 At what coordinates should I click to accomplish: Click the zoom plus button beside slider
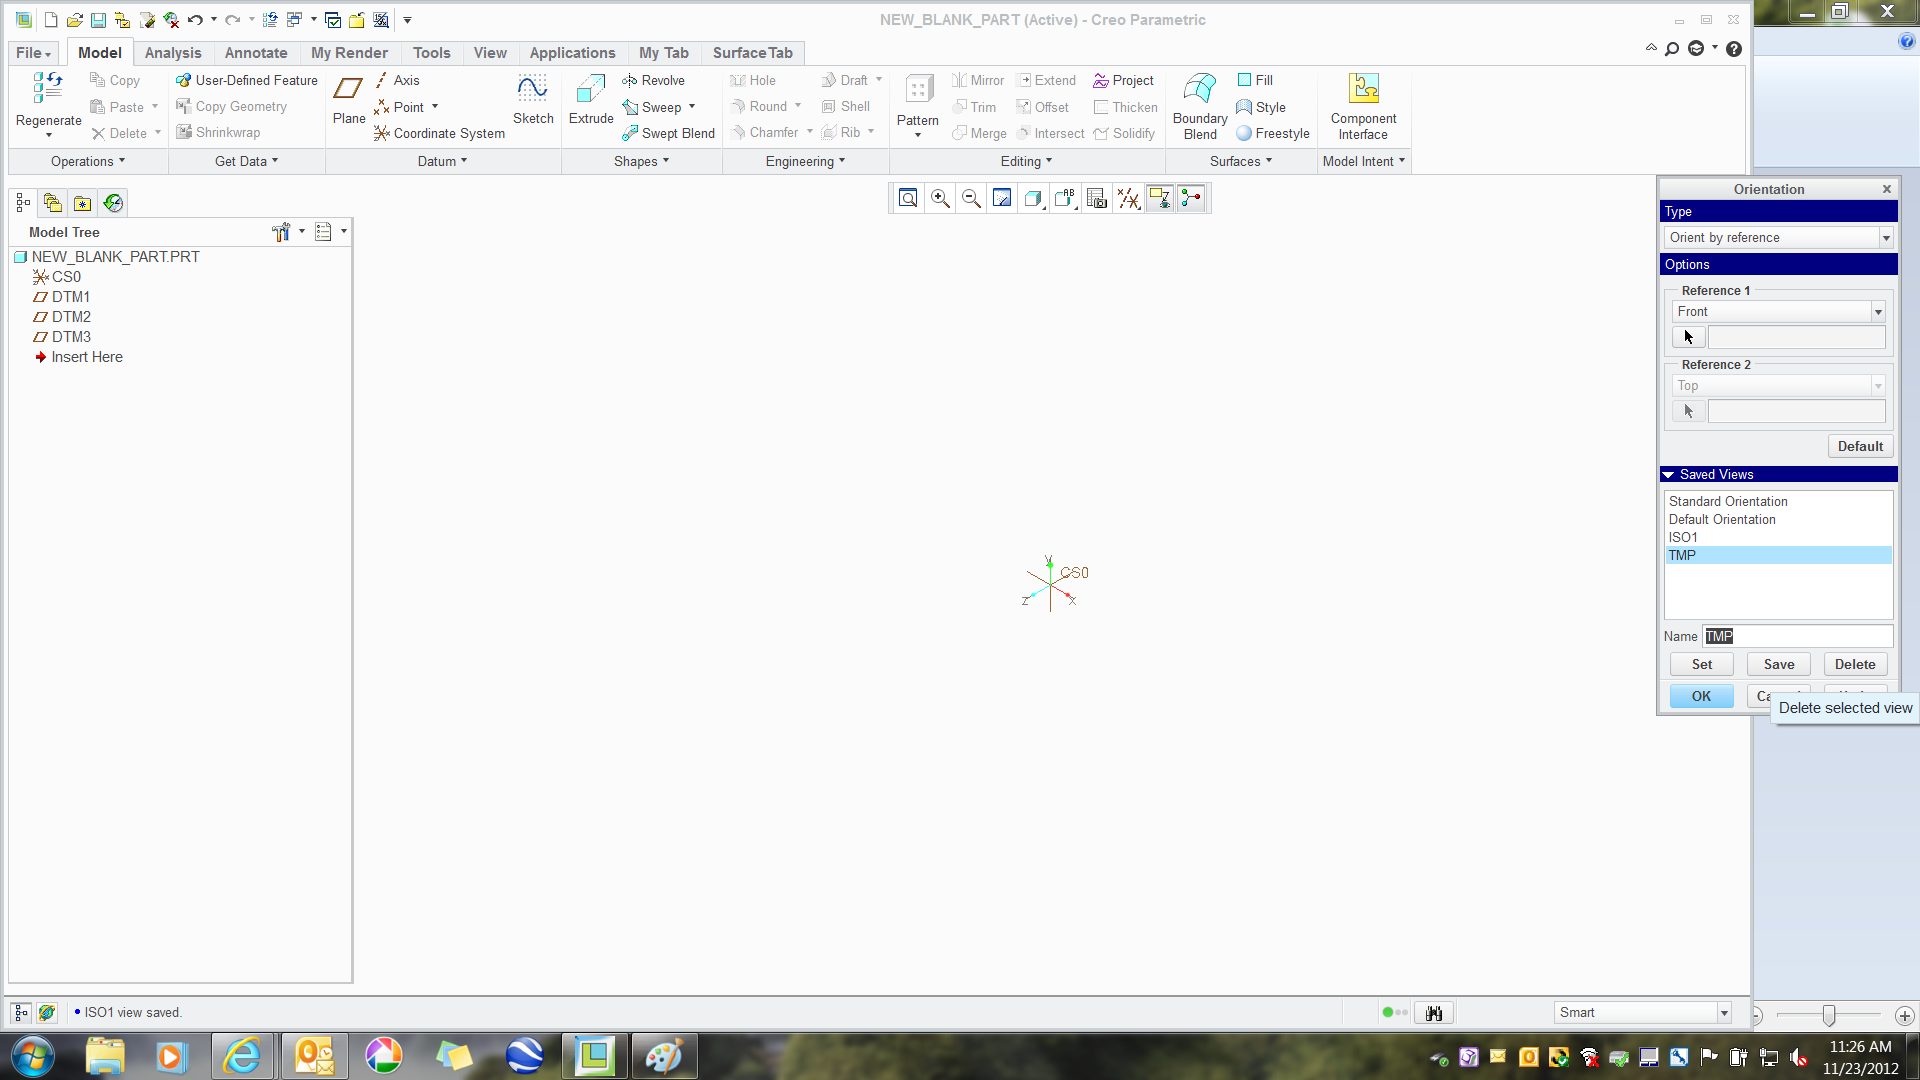1905,1015
